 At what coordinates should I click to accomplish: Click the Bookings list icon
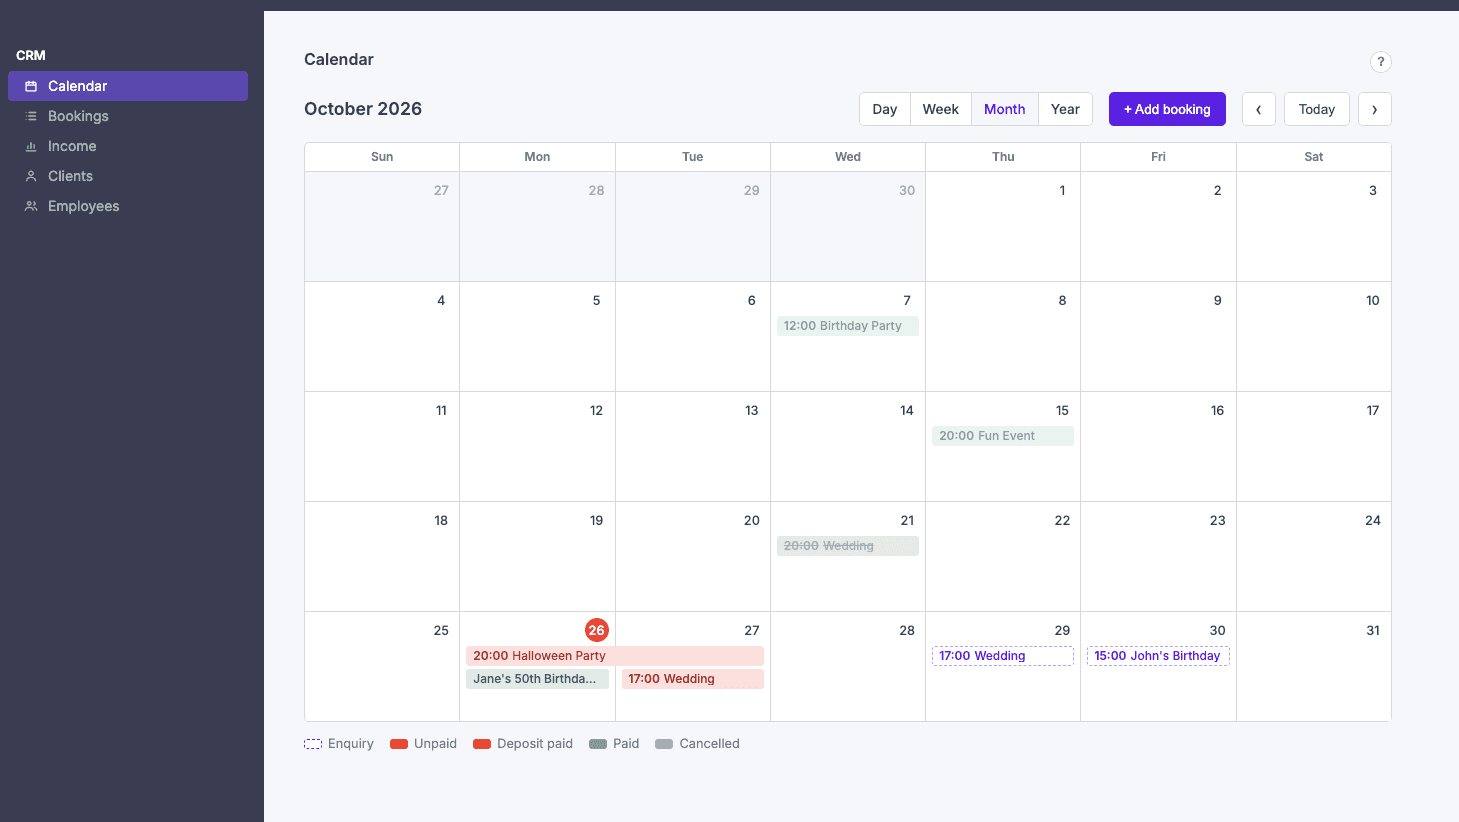[31, 116]
